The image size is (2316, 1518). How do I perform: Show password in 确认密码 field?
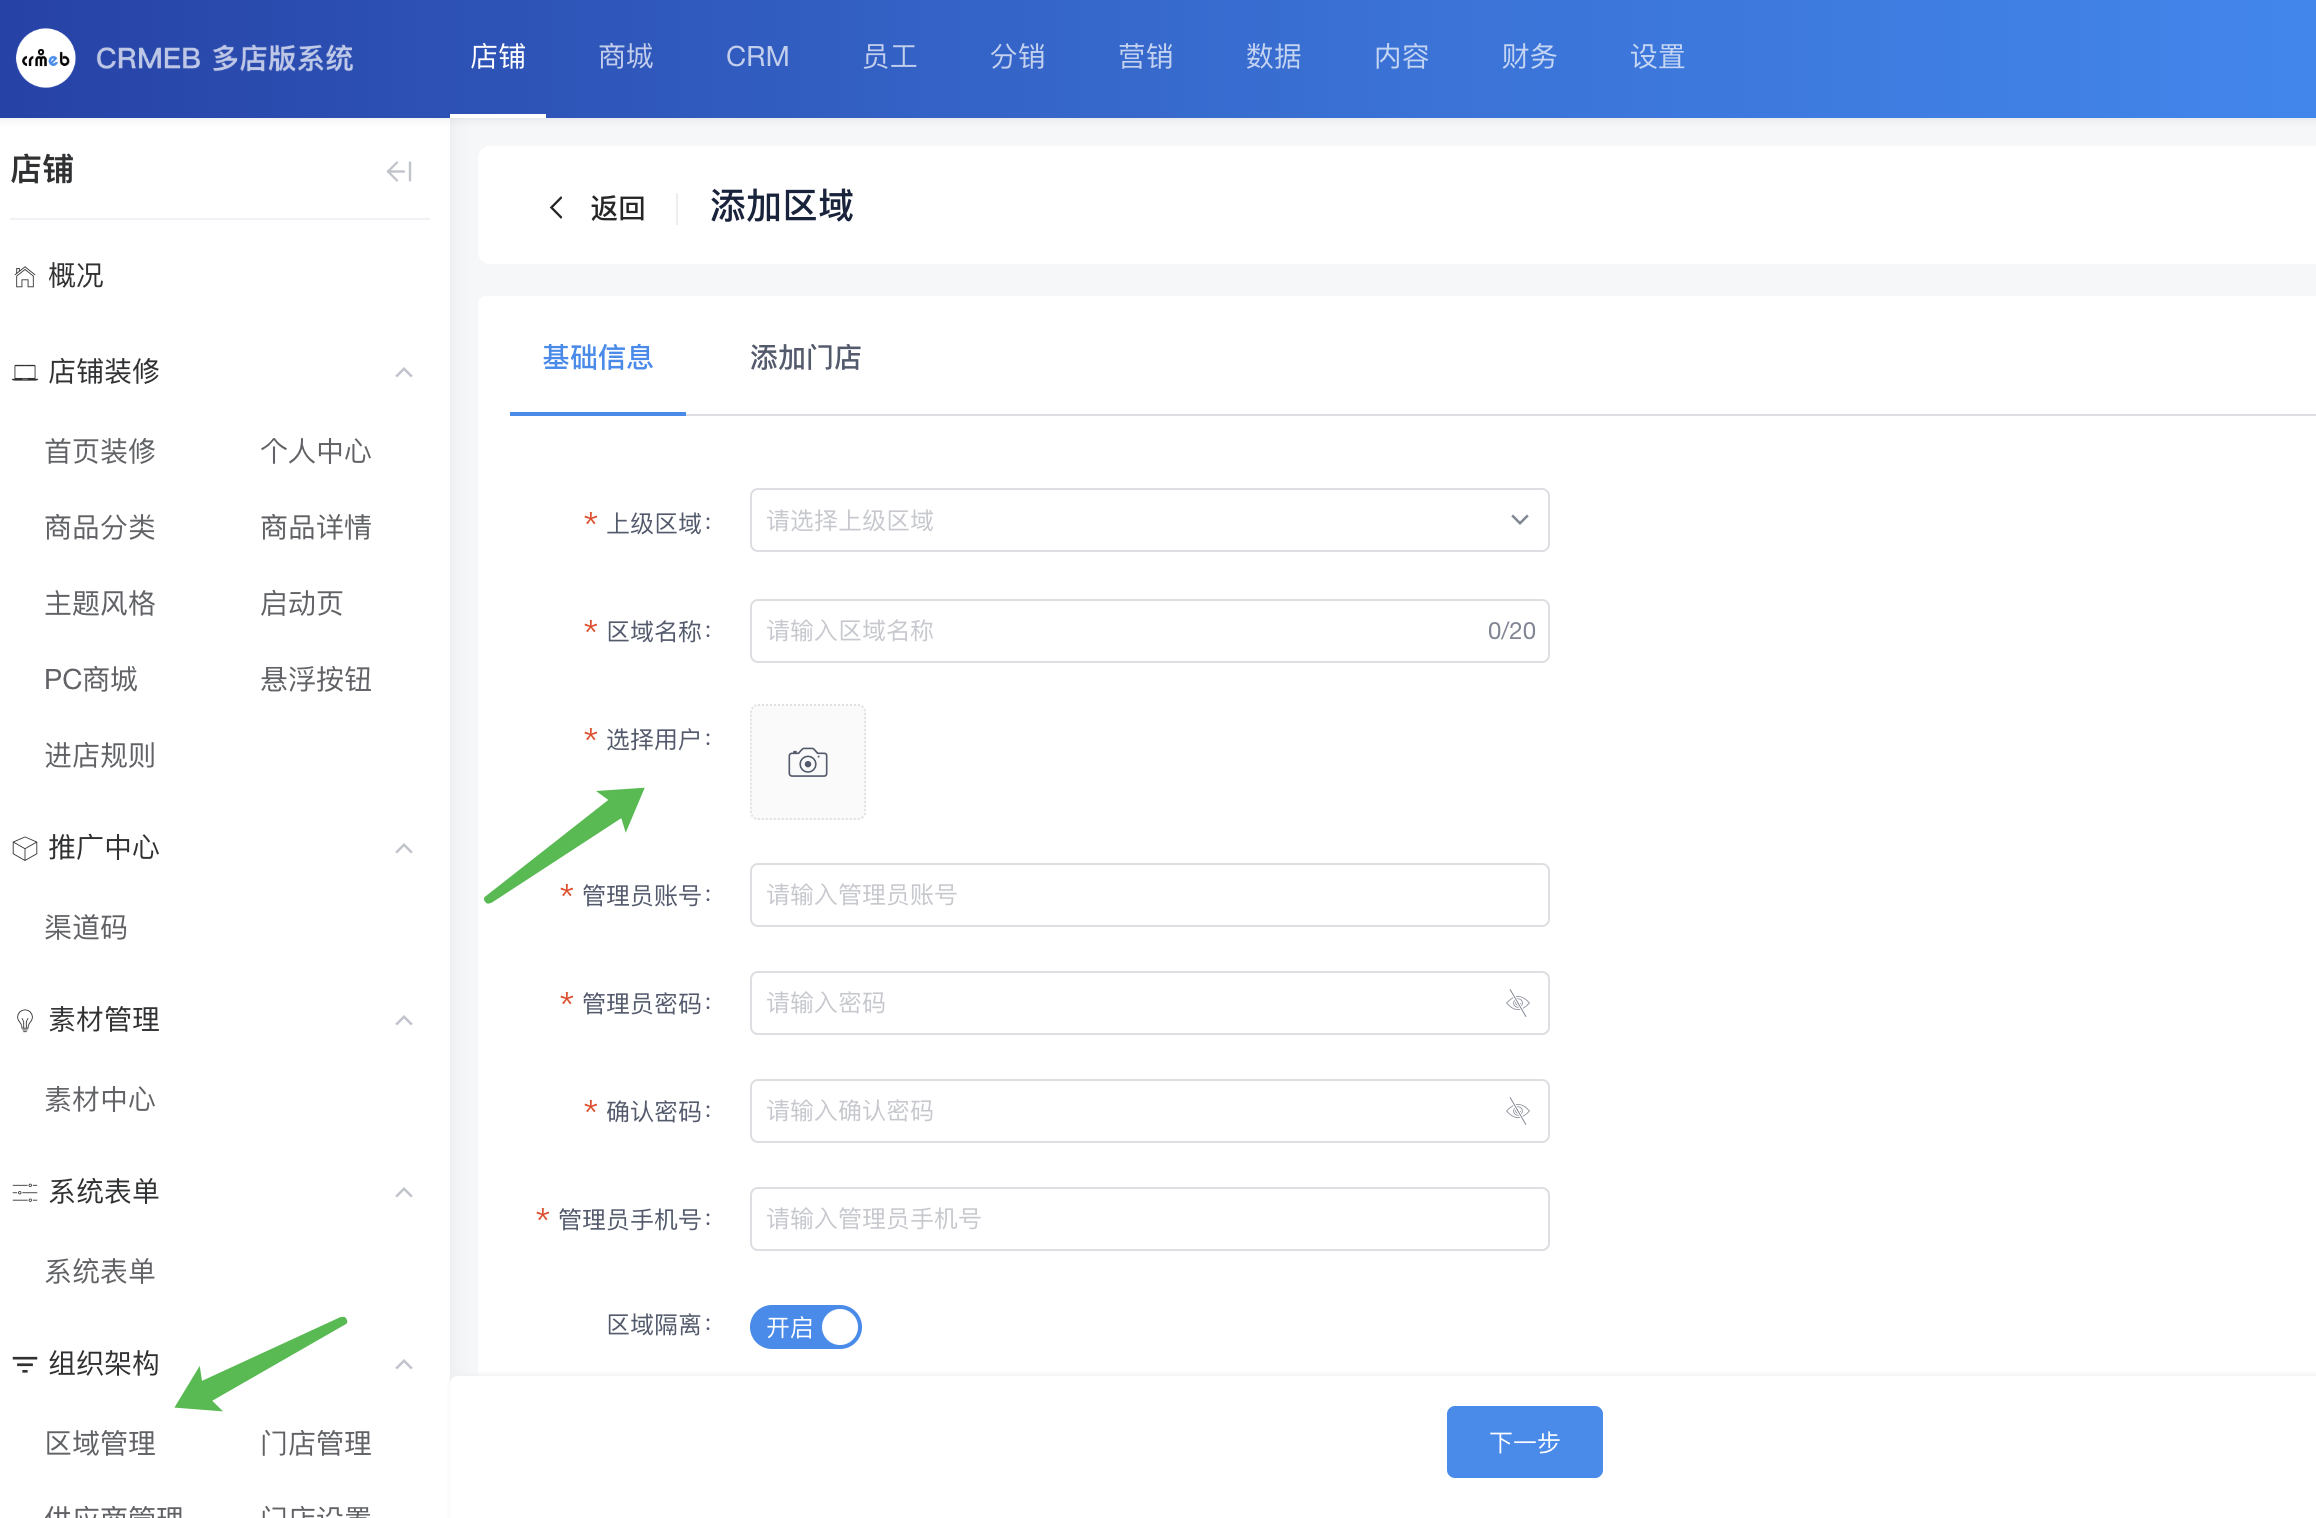pos(1517,1111)
